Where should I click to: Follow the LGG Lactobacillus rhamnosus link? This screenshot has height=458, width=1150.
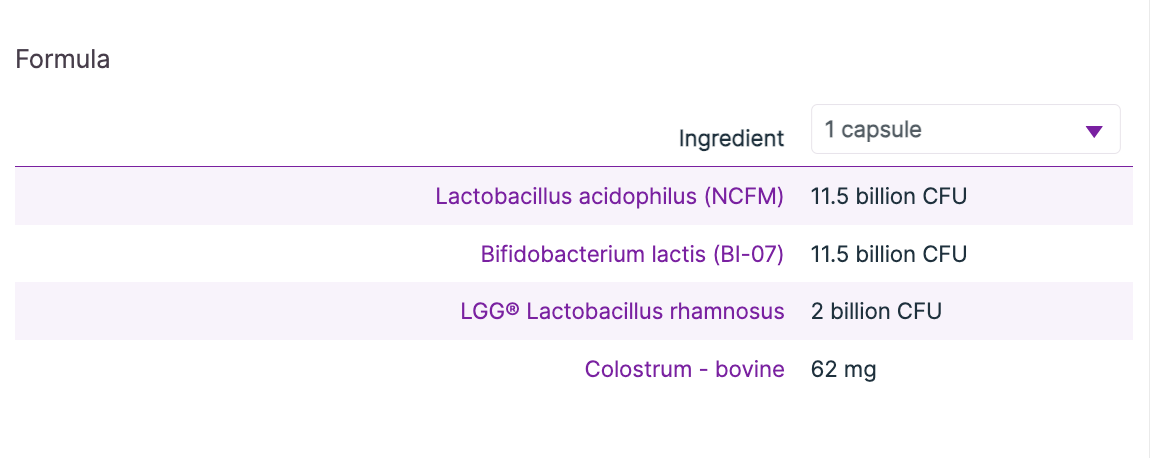pyautogui.click(x=622, y=311)
